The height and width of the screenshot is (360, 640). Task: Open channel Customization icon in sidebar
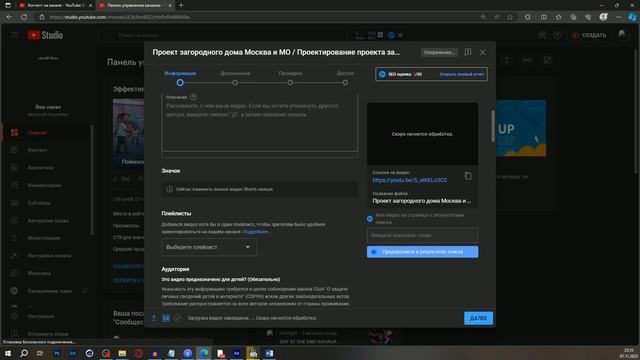click(14, 256)
